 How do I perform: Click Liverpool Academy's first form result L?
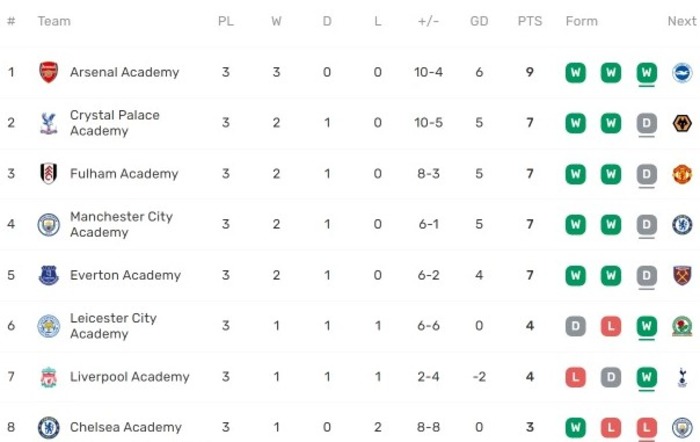575,377
